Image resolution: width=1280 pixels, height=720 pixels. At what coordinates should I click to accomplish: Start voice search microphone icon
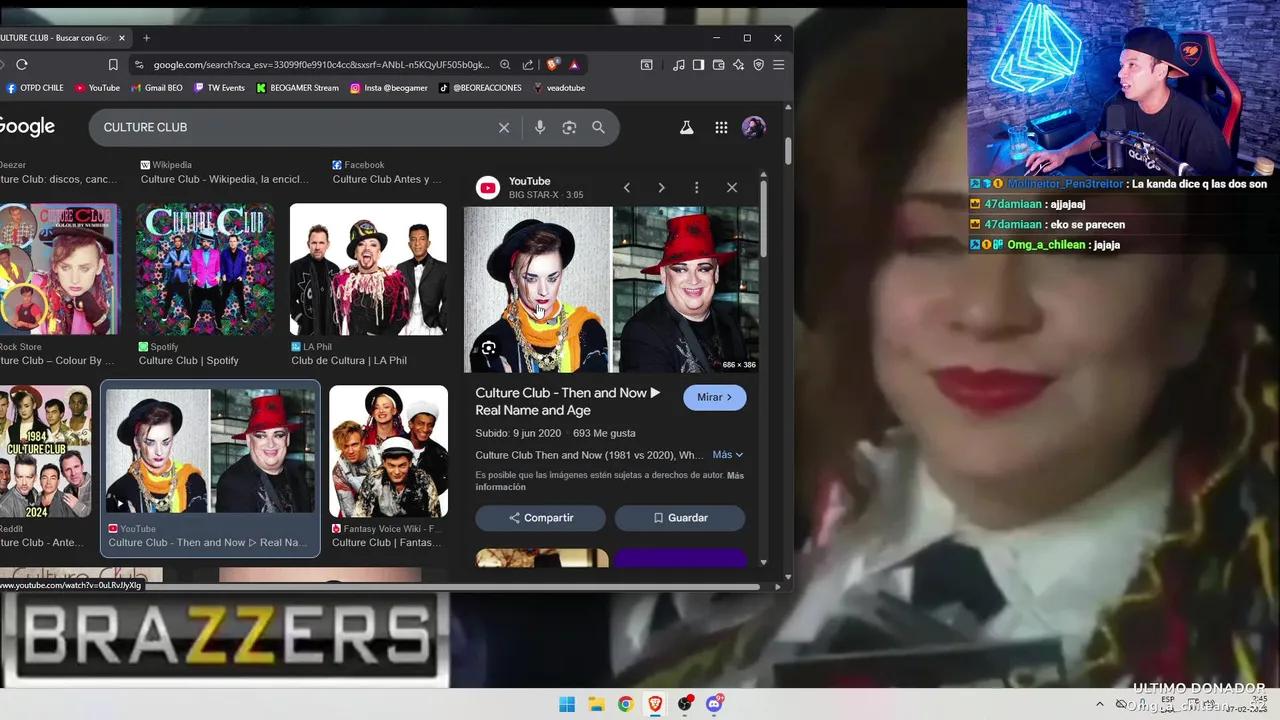[x=540, y=127]
